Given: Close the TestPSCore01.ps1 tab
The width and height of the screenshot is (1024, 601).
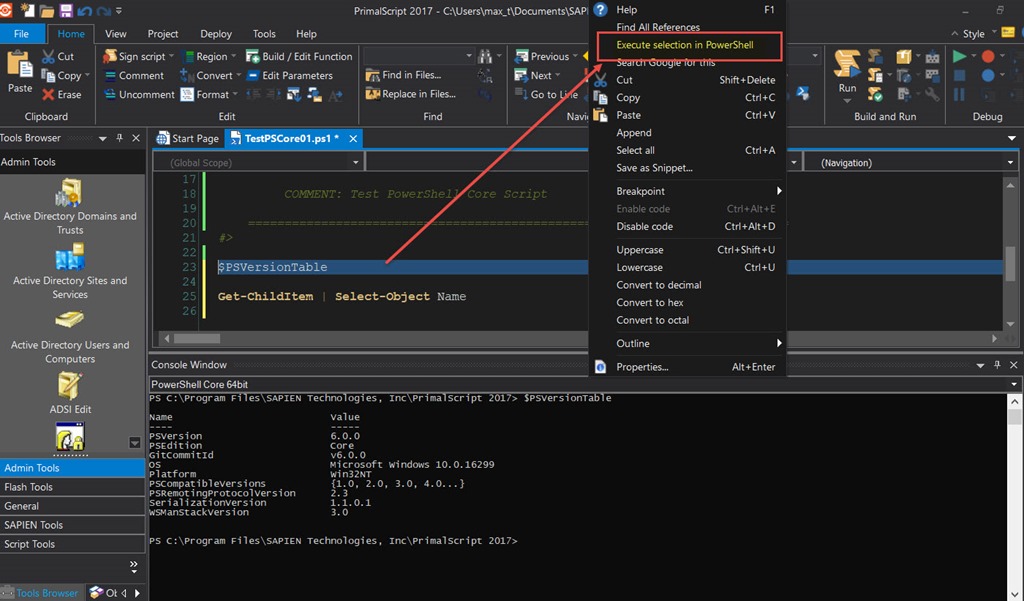Looking at the screenshot, I should pos(353,138).
